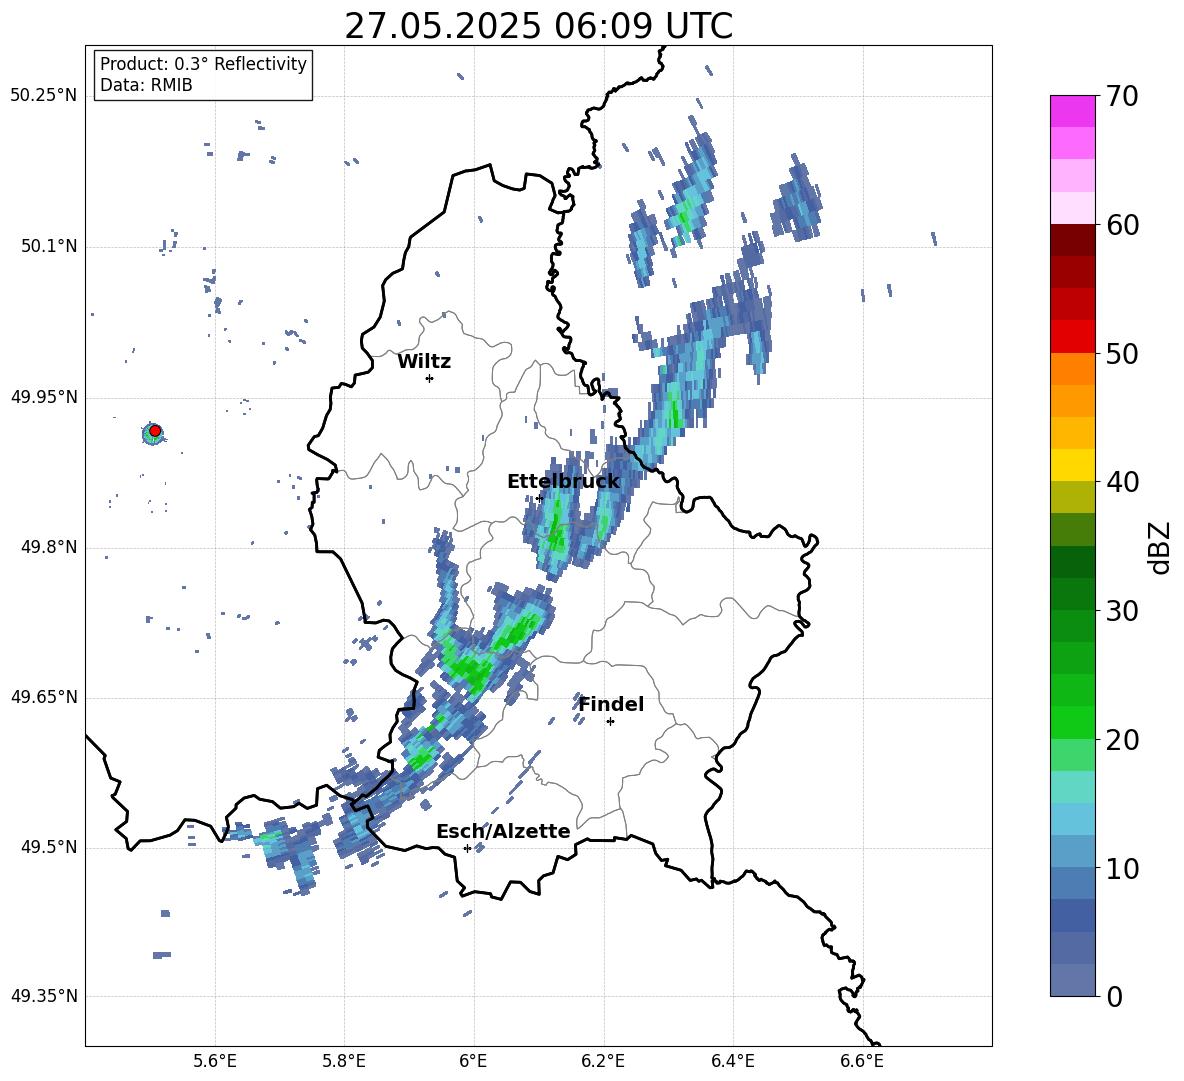Click the 6.4°E longitude label
Image resolution: width=1184 pixels, height=1081 pixels.
tap(732, 1061)
